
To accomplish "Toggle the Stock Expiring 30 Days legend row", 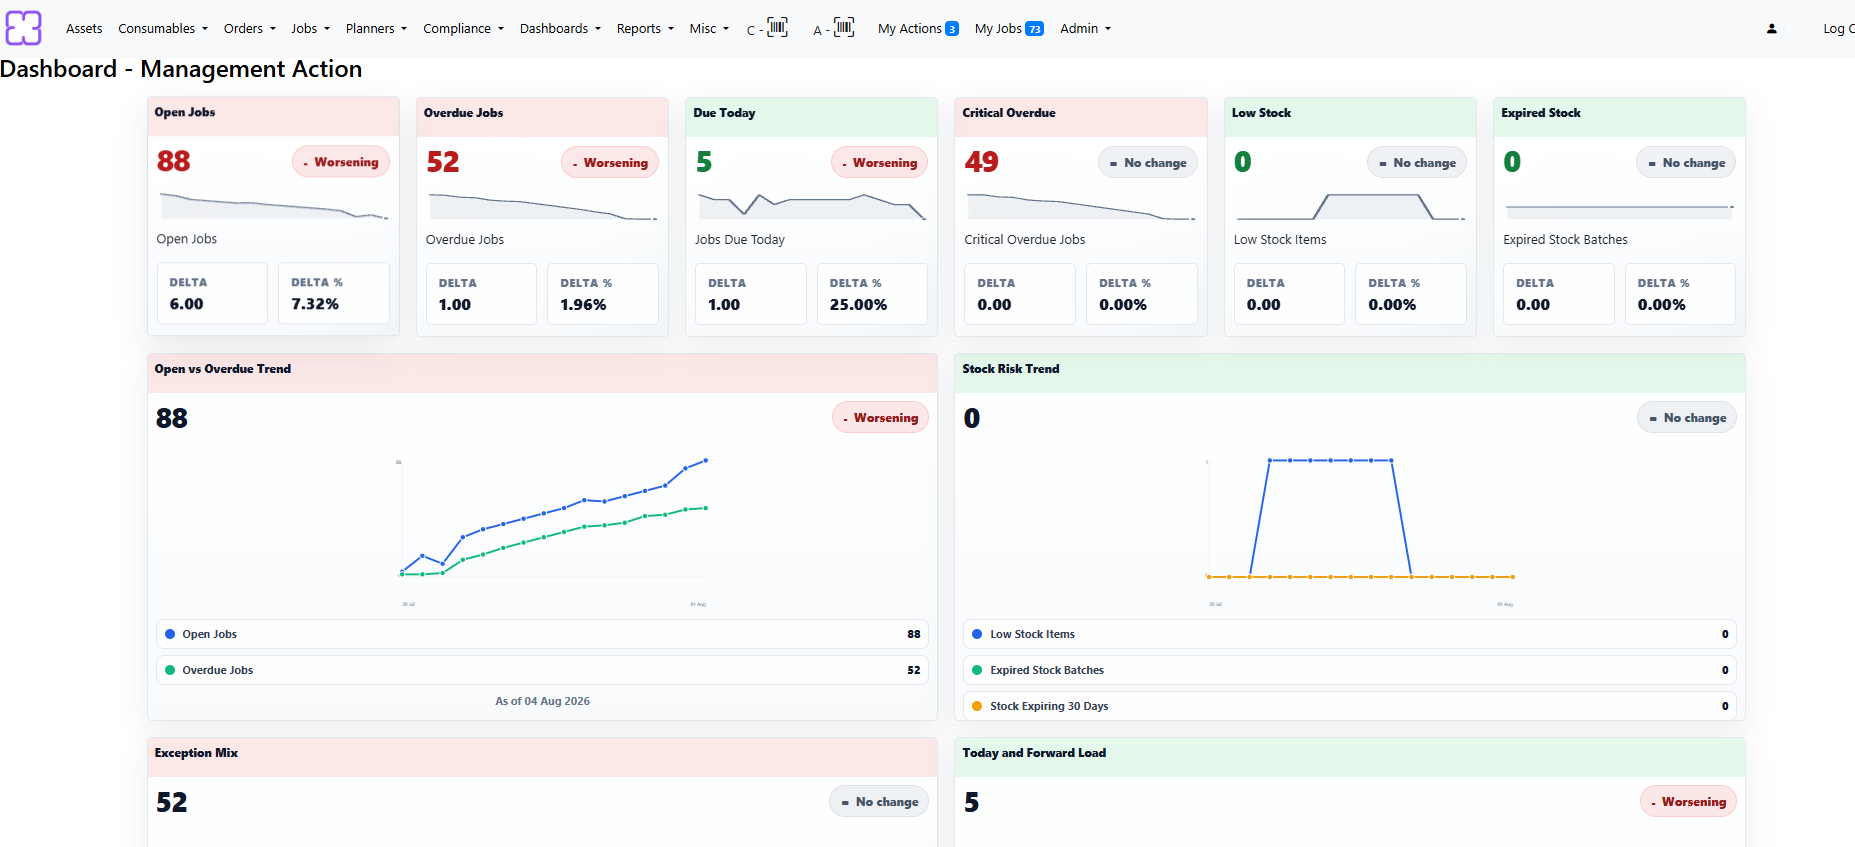I will (1350, 706).
